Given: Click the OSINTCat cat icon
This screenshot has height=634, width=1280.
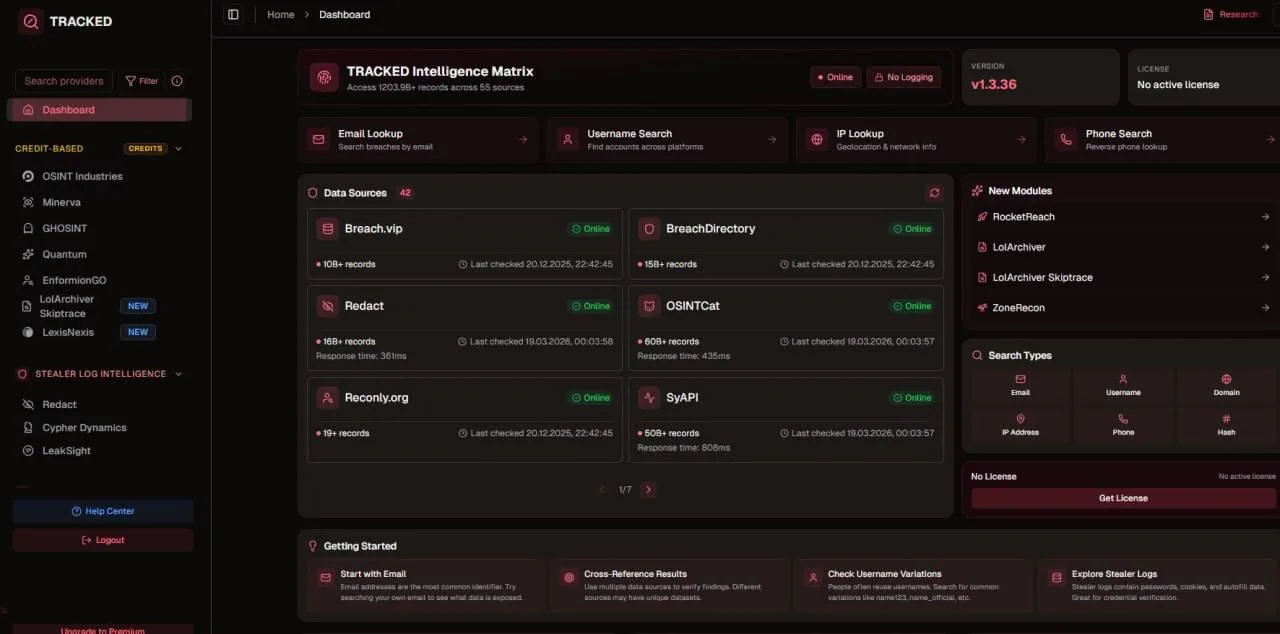Looking at the screenshot, I should point(648,306).
